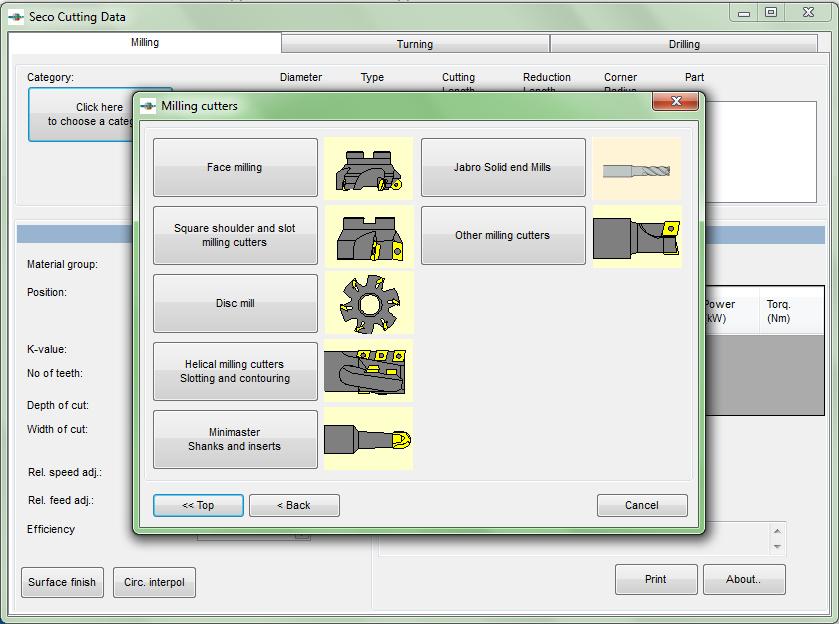Click the No of teeth label
This screenshot has width=839, height=624.
(55, 374)
